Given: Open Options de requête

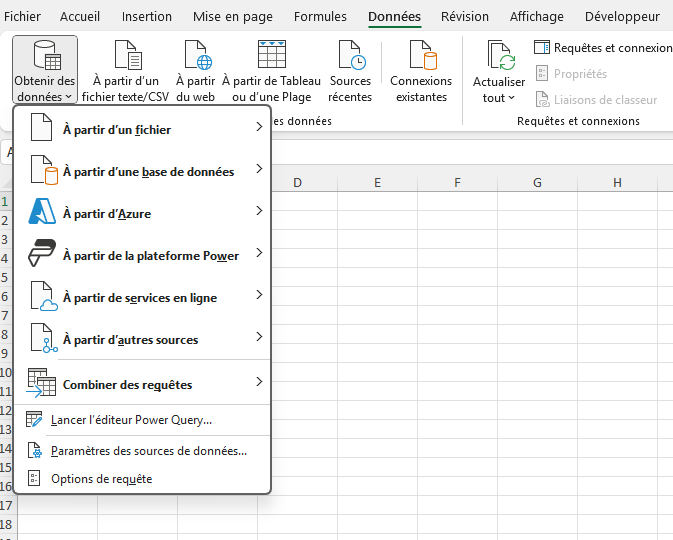Looking at the screenshot, I should (142, 478).
